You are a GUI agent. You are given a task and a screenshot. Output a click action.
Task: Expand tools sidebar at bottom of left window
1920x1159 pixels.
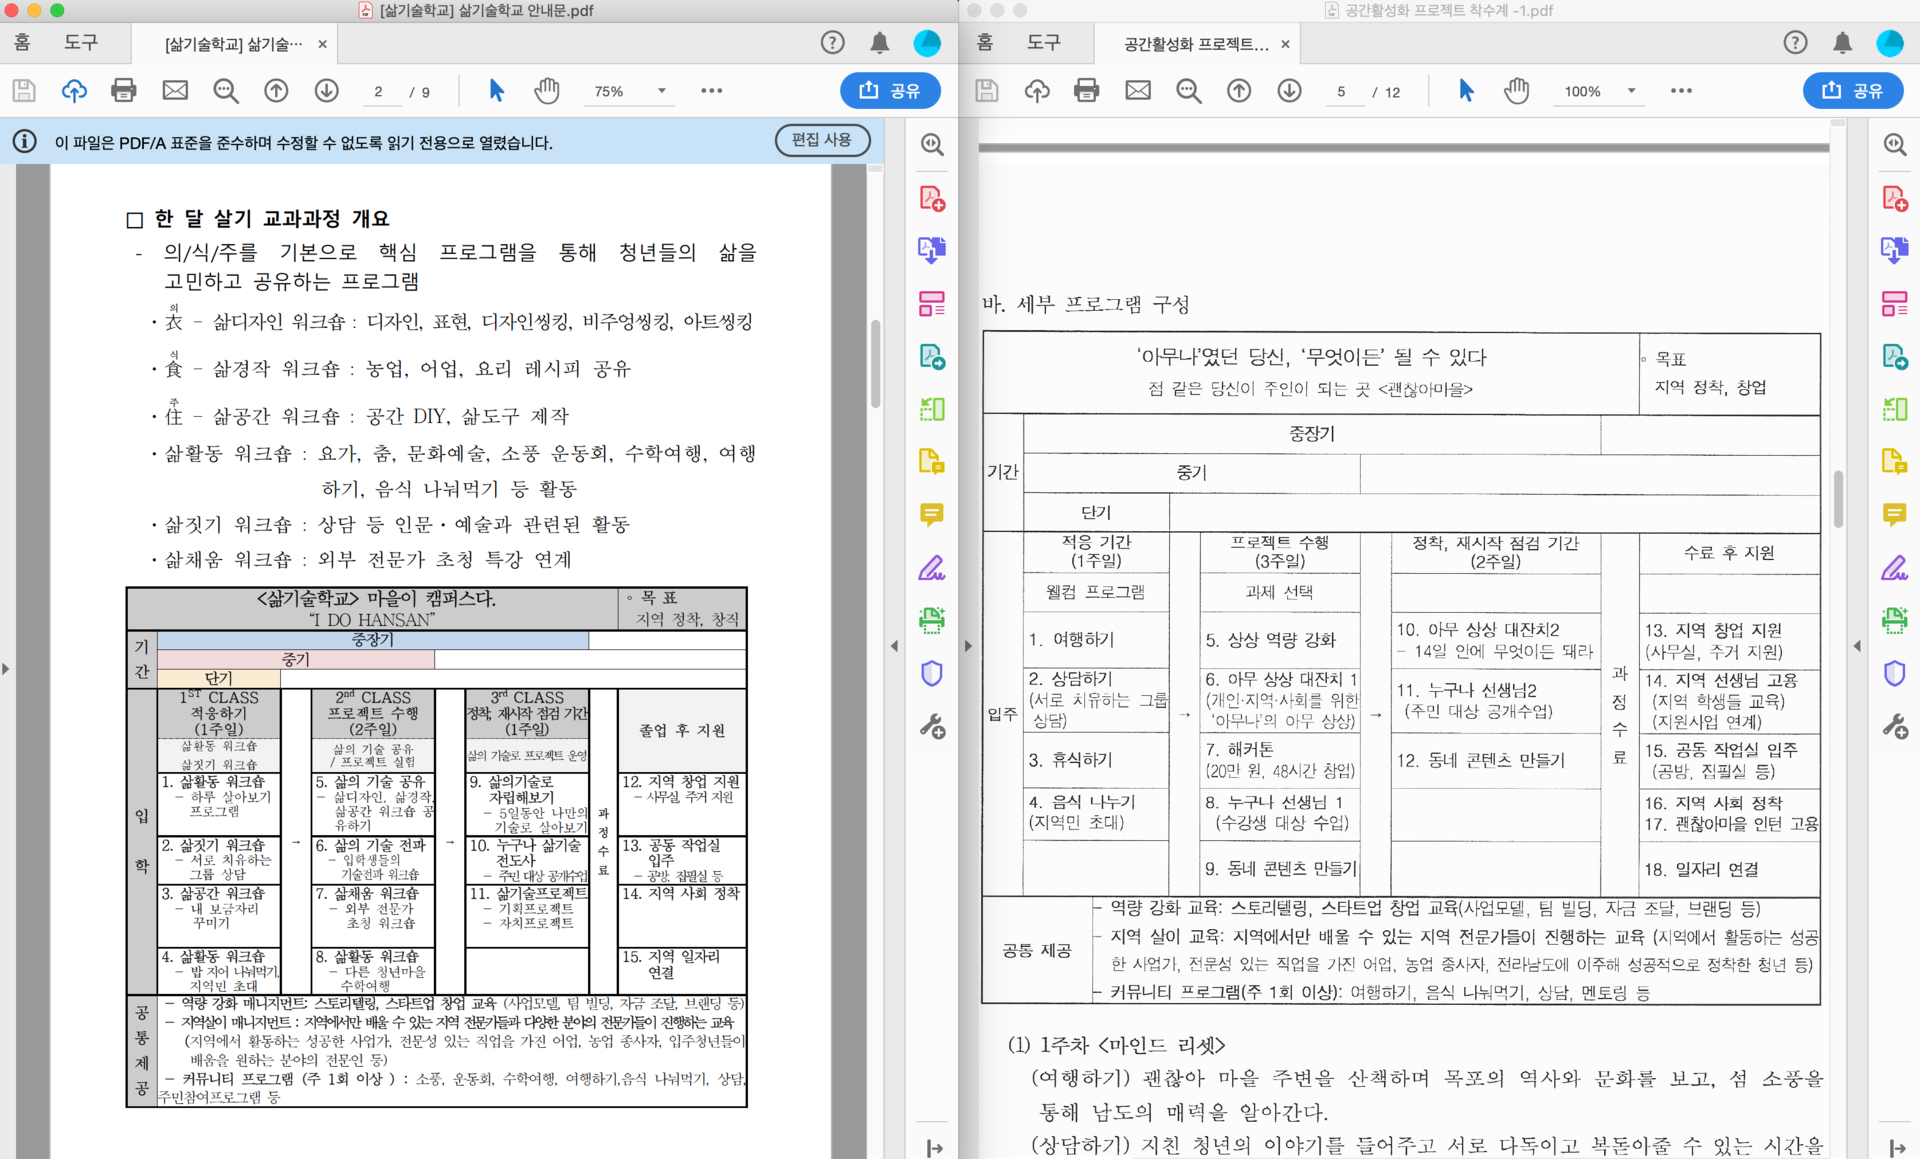point(934,1148)
